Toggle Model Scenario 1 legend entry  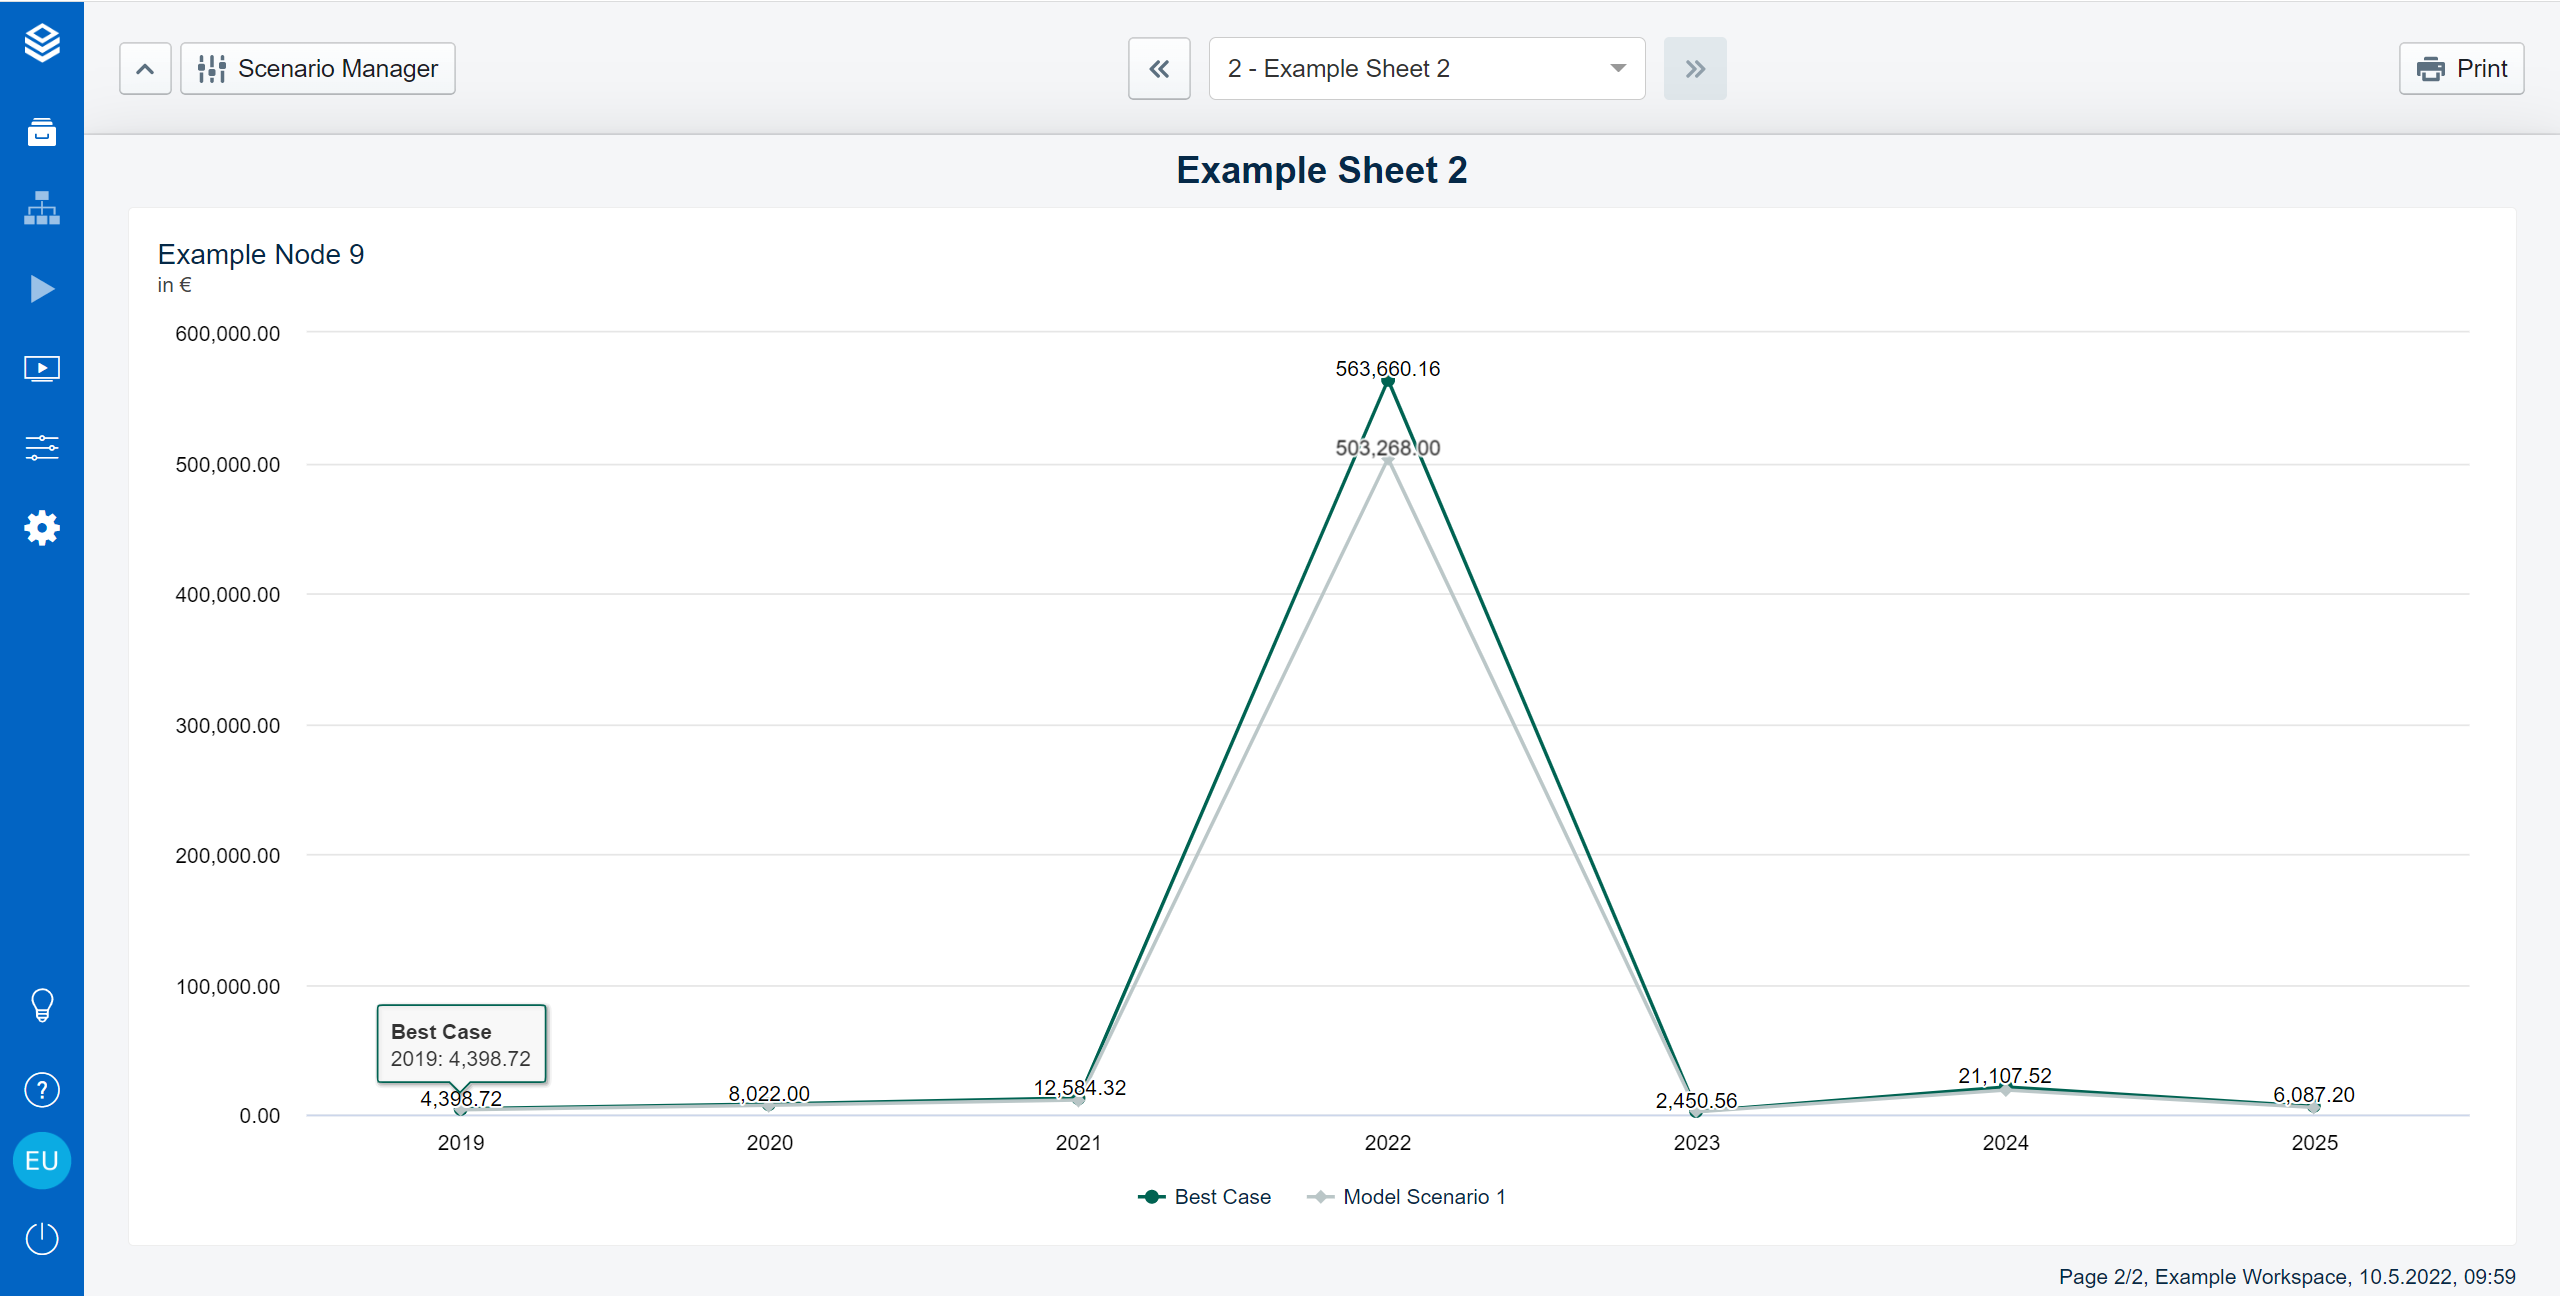coord(1407,1197)
